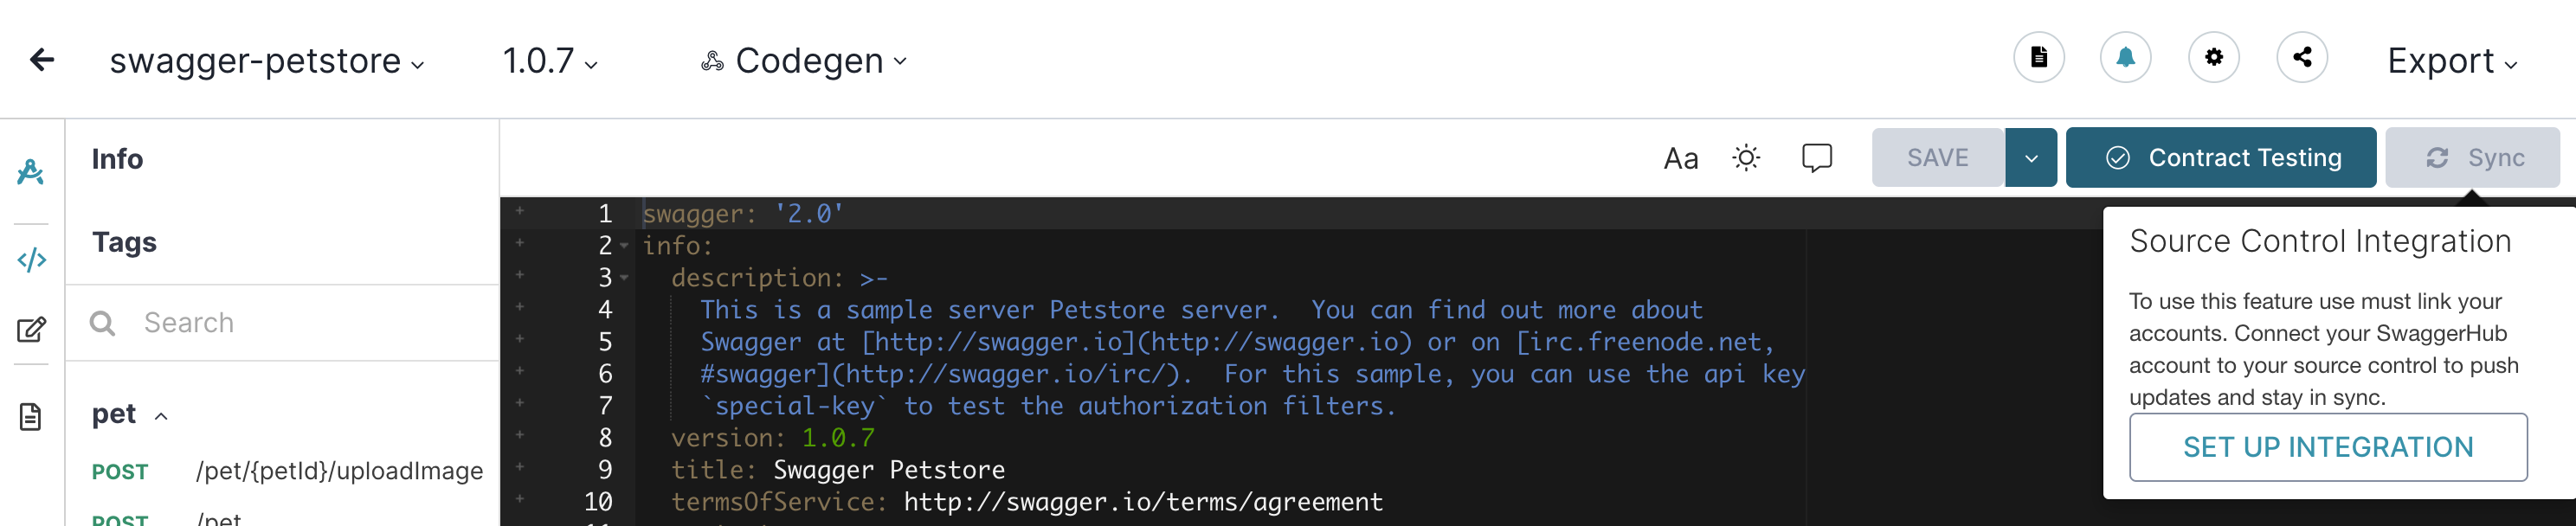The image size is (2576, 526).
Task: Open the font size Aa control
Action: tap(1680, 158)
